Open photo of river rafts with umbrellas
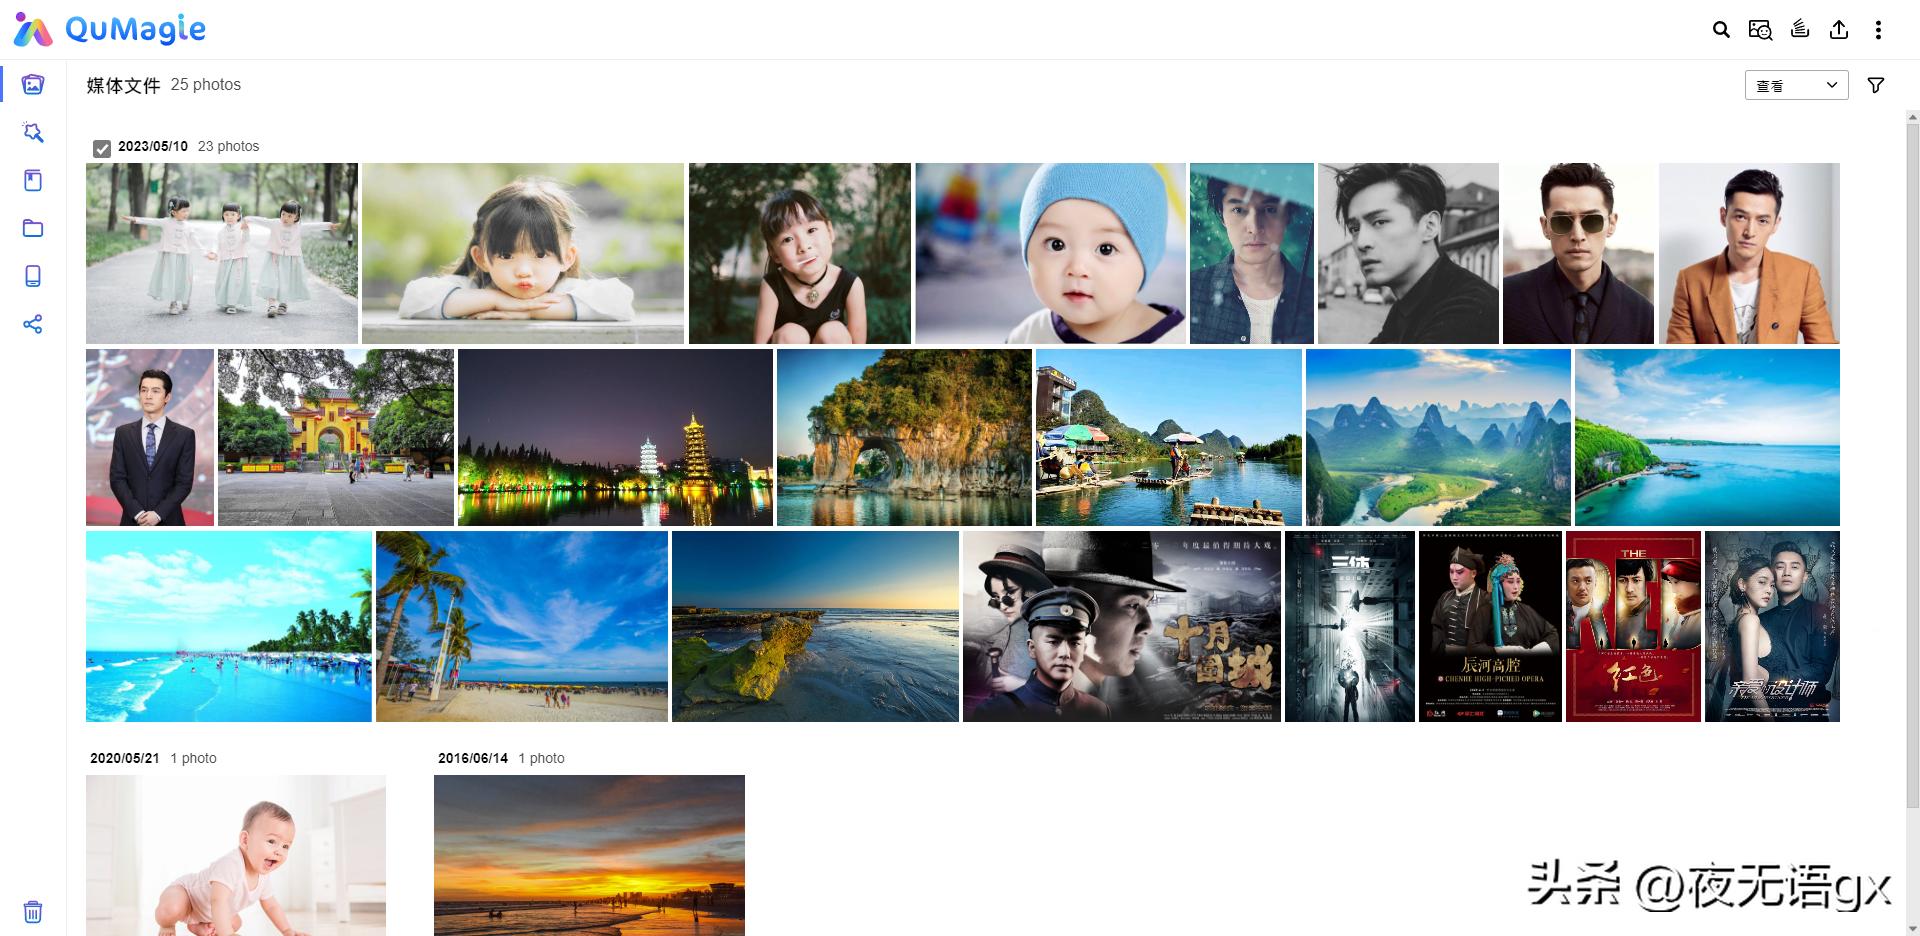Viewport: 1920px width, 936px height. point(1169,437)
